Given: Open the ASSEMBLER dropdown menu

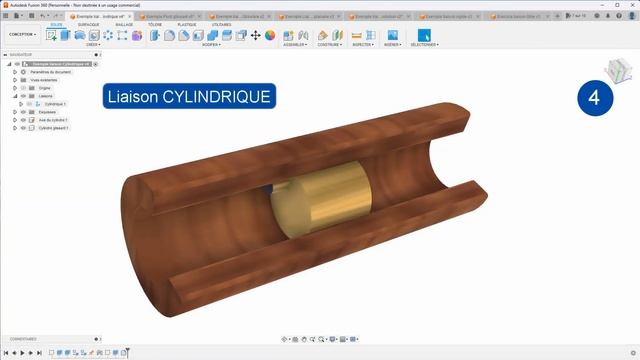Looking at the screenshot, I should click(x=295, y=44).
